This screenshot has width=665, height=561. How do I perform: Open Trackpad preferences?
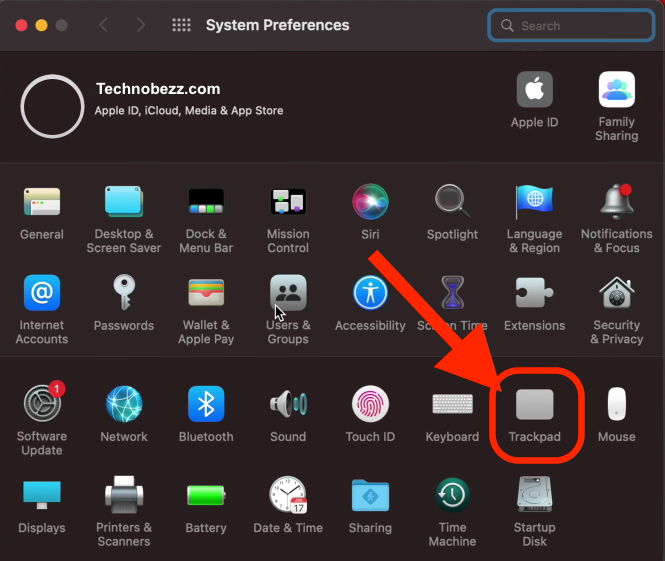534,404
